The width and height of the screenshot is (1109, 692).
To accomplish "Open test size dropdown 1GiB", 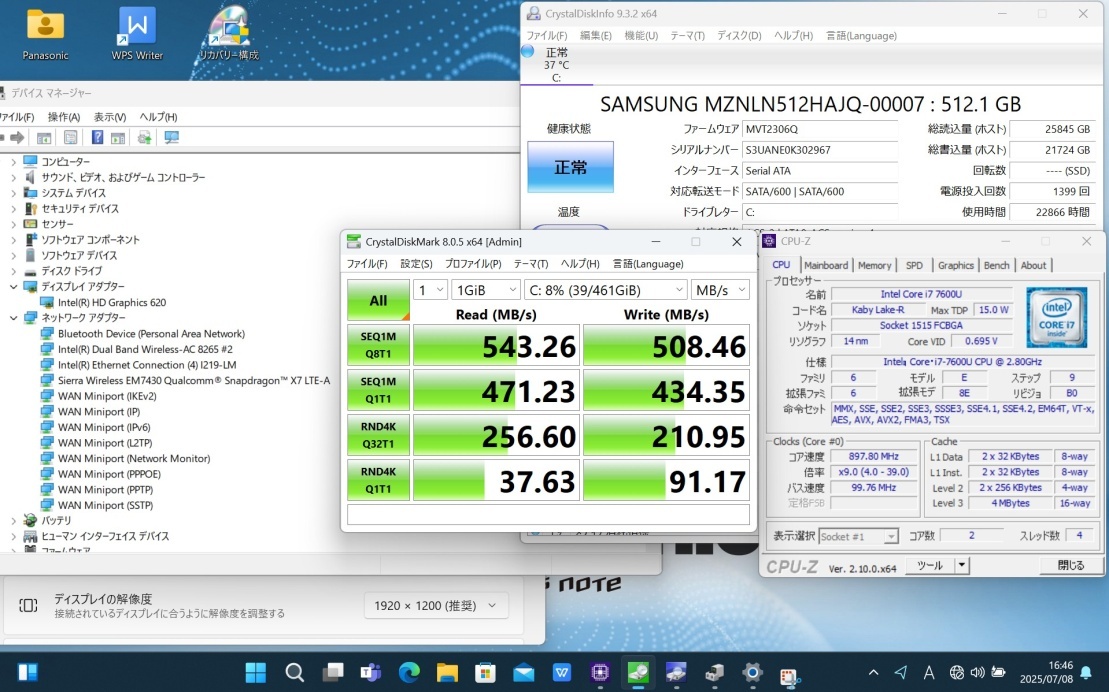I will (486, 290).
